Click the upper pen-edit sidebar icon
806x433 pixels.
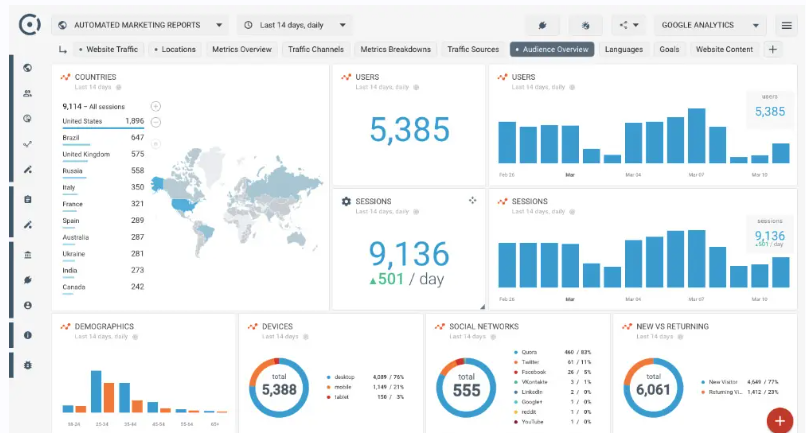click(28, 170)
